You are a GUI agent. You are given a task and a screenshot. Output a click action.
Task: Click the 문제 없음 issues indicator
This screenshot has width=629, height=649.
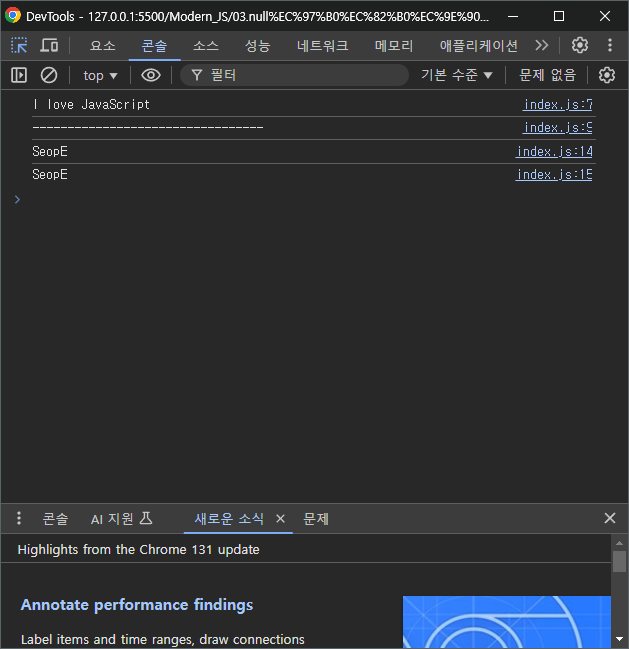click(x=547, y=75)
